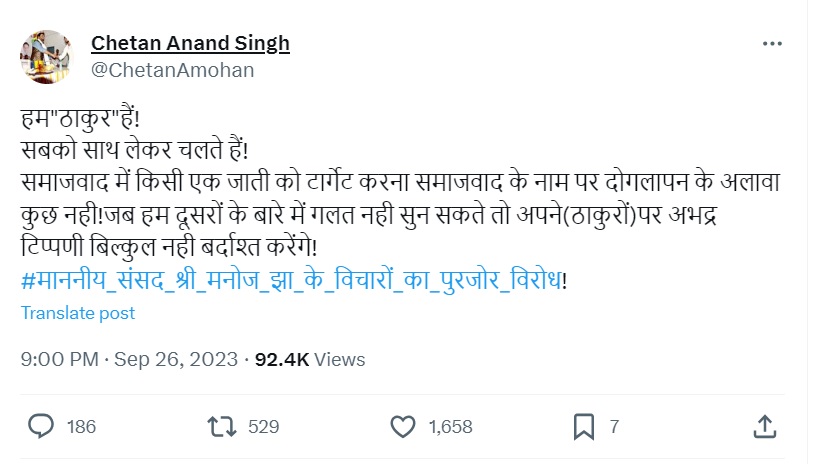Click the Translate post link

coord(78,313)
